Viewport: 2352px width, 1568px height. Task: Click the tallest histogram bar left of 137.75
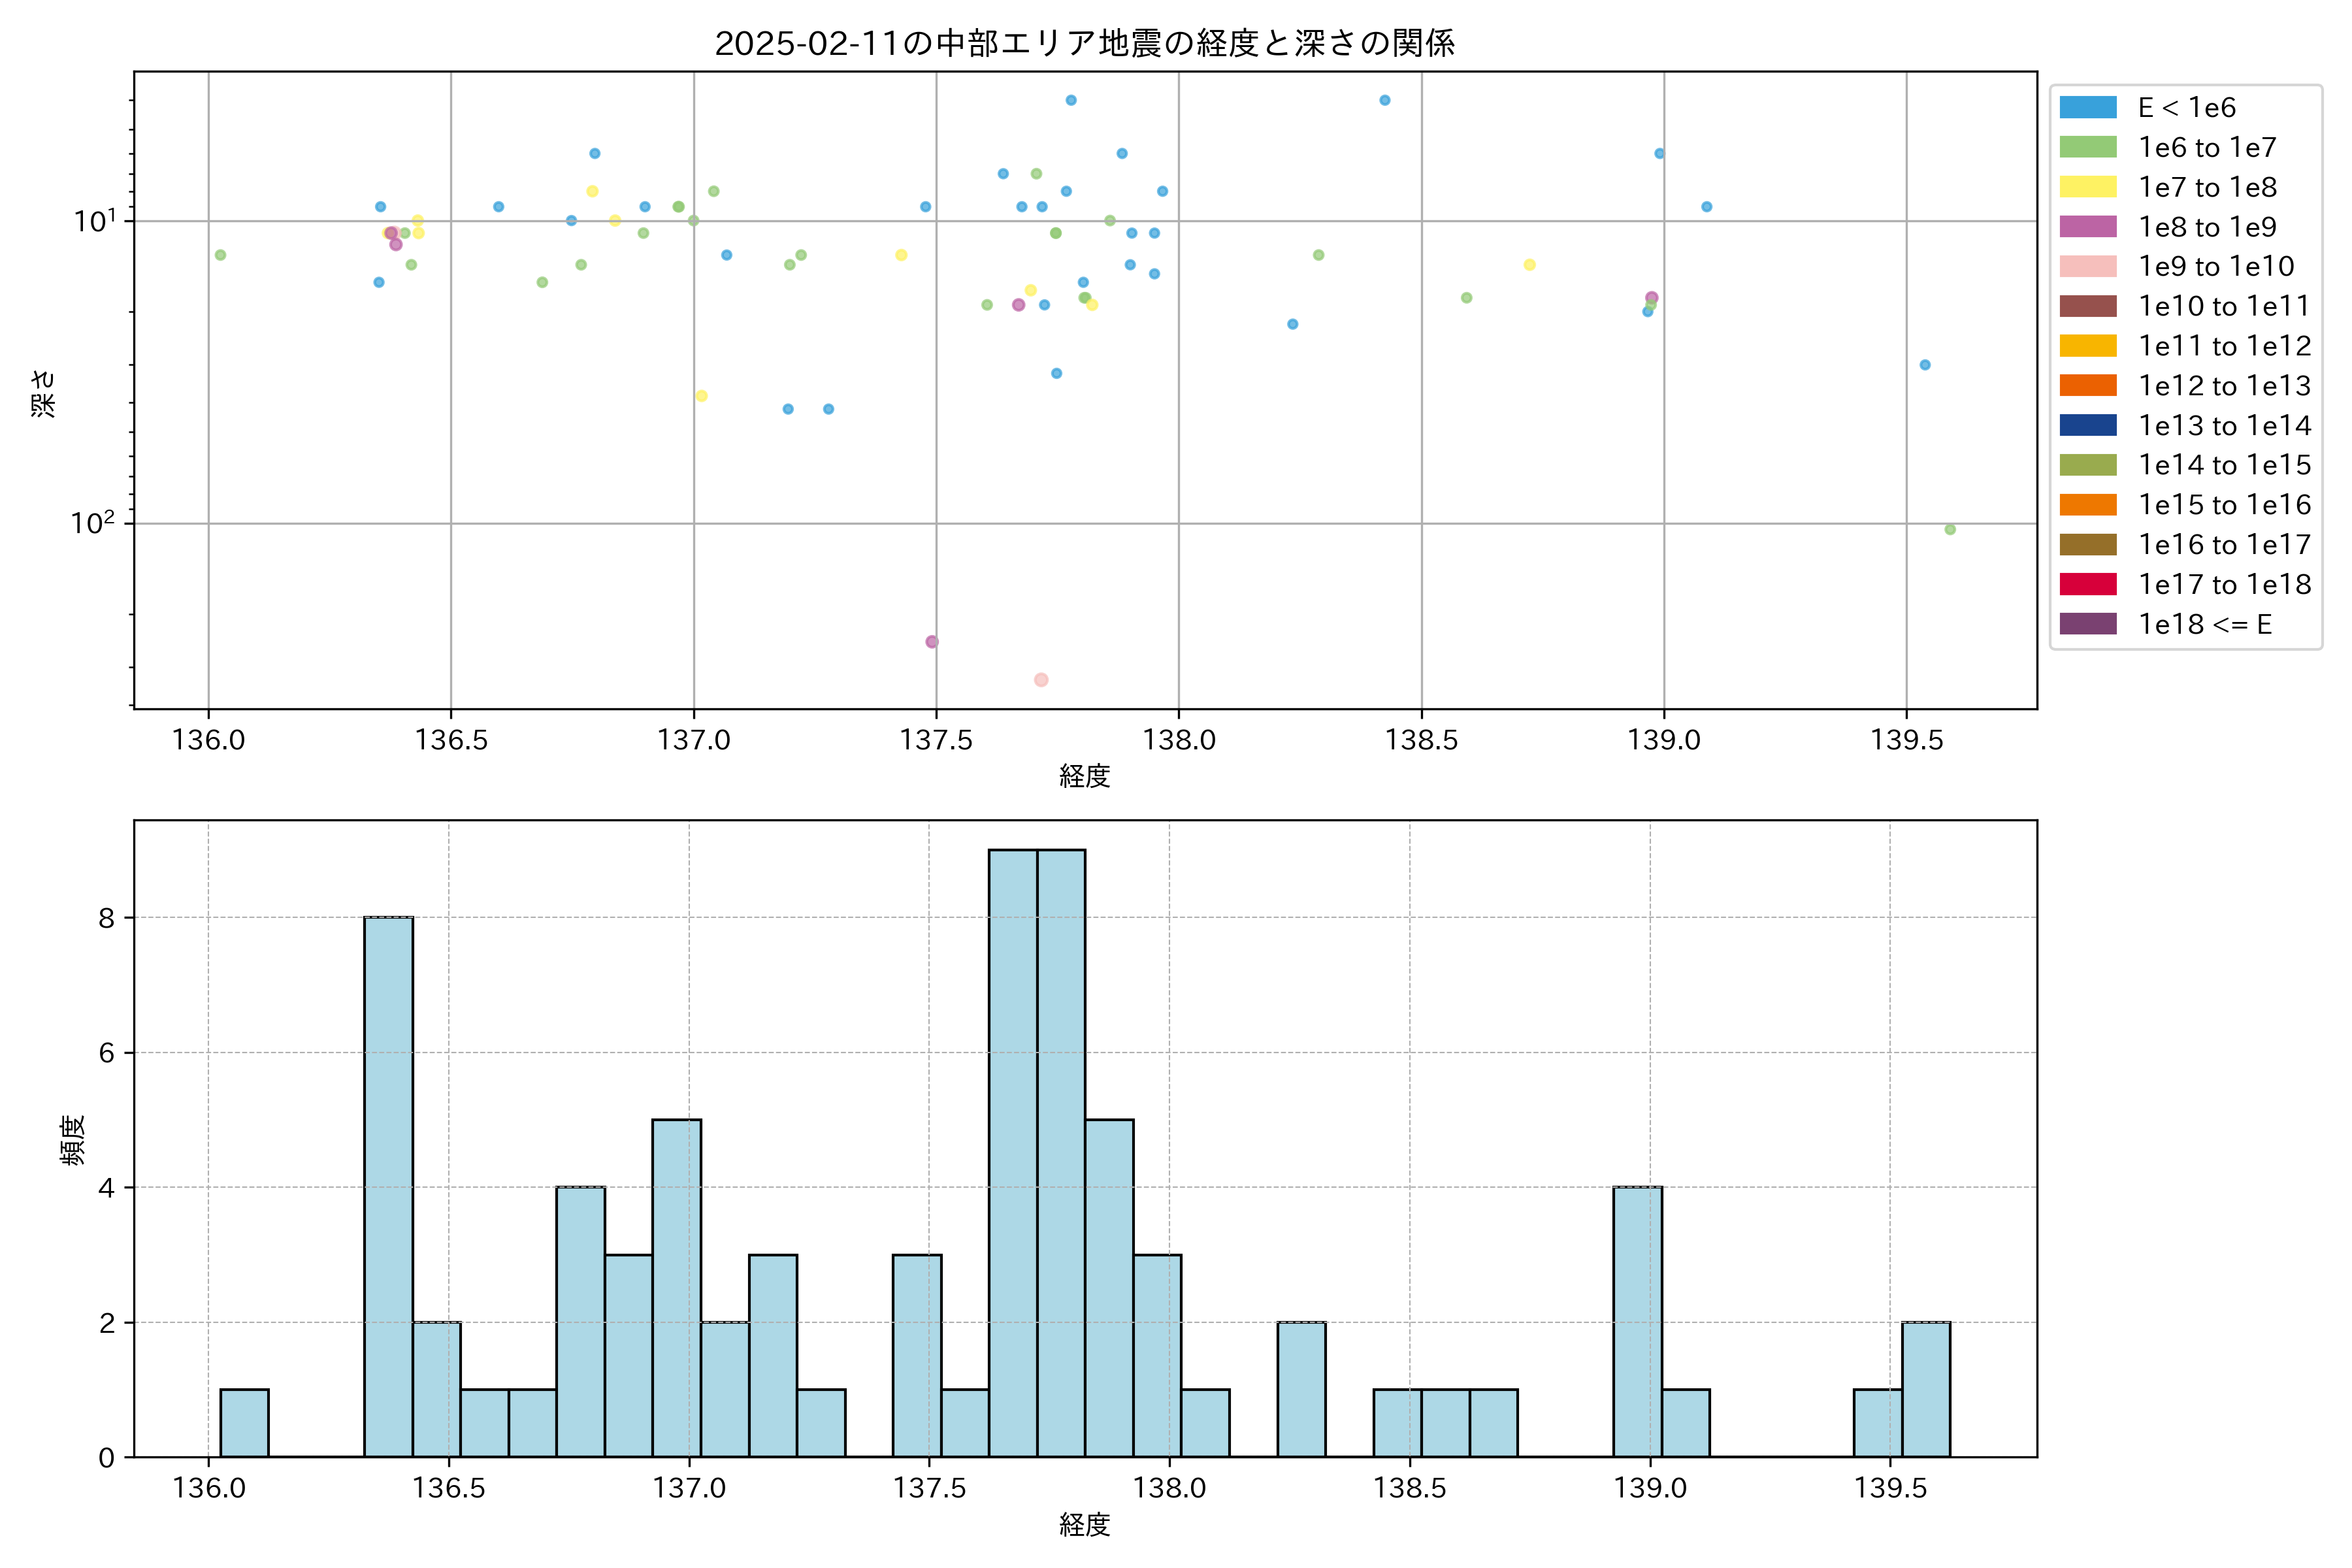click(1013, 1152)
